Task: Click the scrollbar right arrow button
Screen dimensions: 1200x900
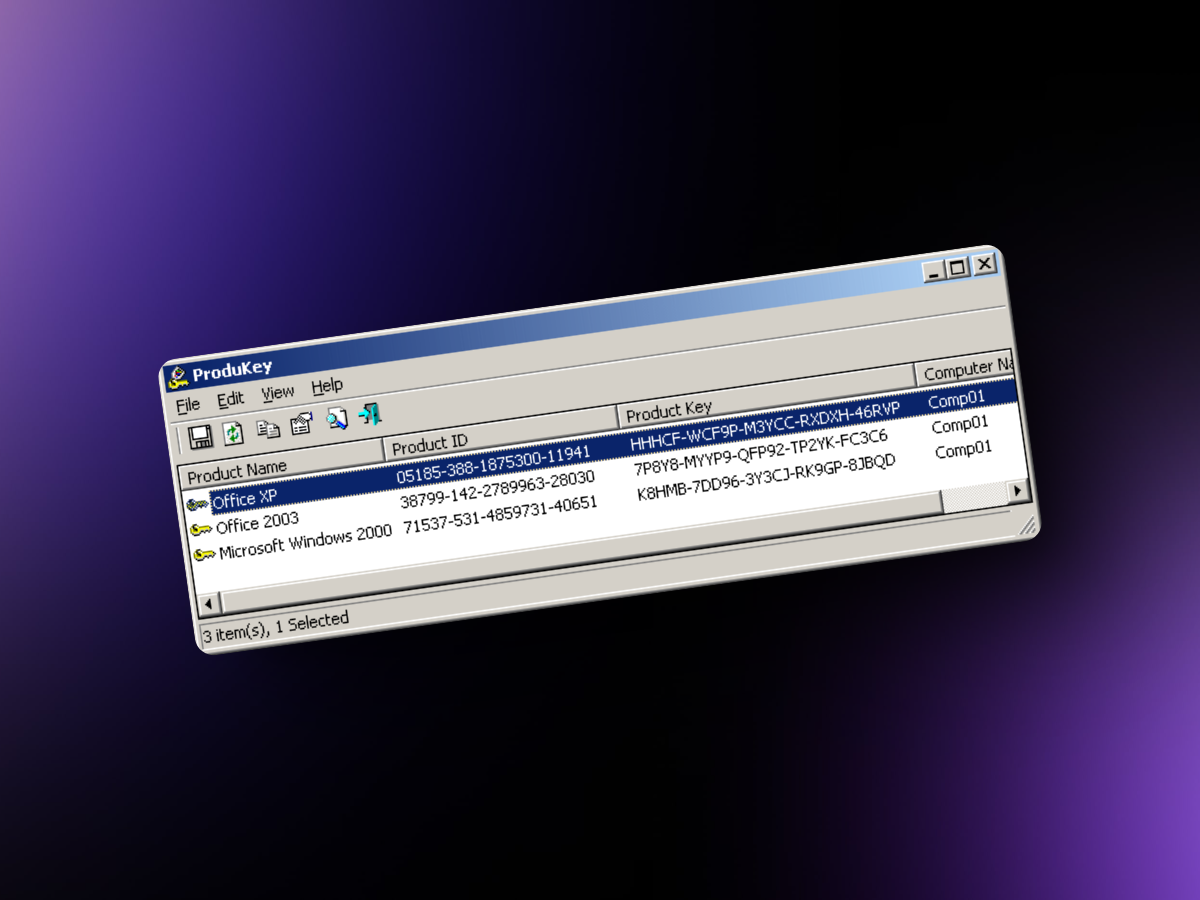Action: coord(1018,490)
